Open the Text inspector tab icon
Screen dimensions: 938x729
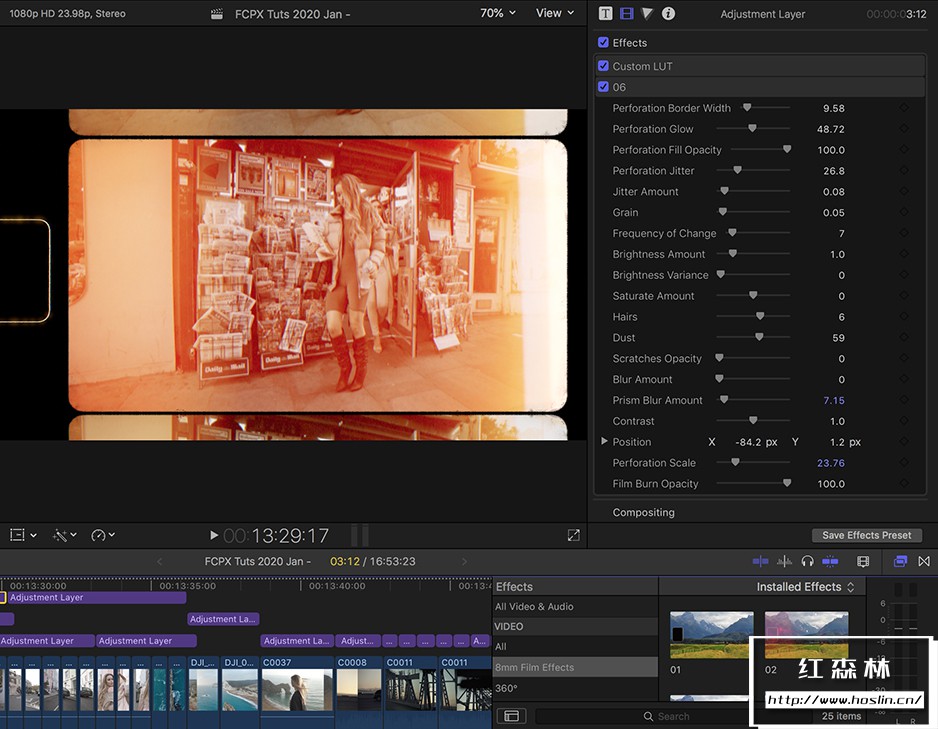(x=605, y=14)
